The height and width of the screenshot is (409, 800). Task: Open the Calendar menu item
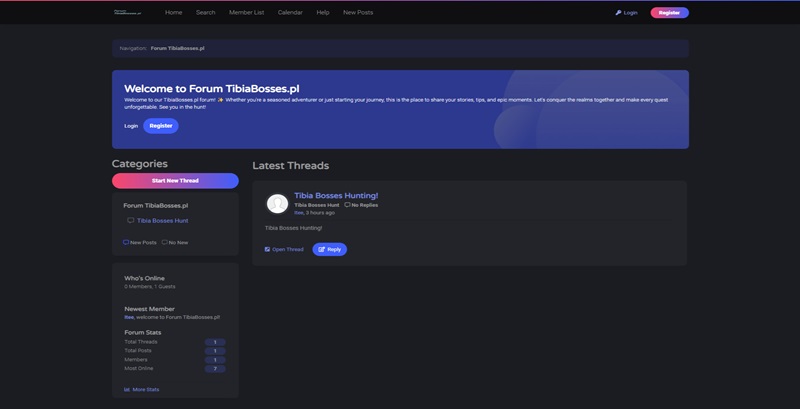point(290,12)
